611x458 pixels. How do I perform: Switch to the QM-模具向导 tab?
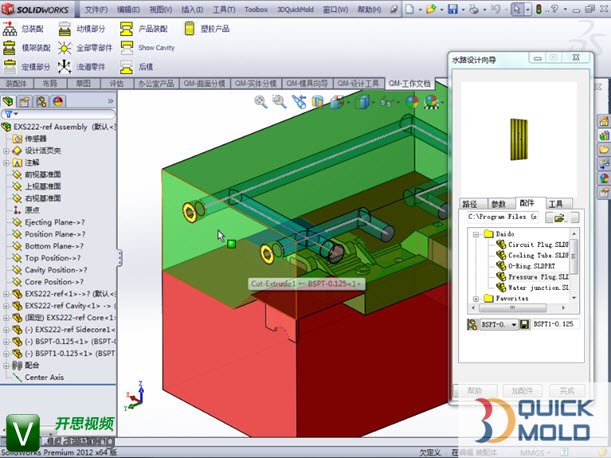pos(307,83)
